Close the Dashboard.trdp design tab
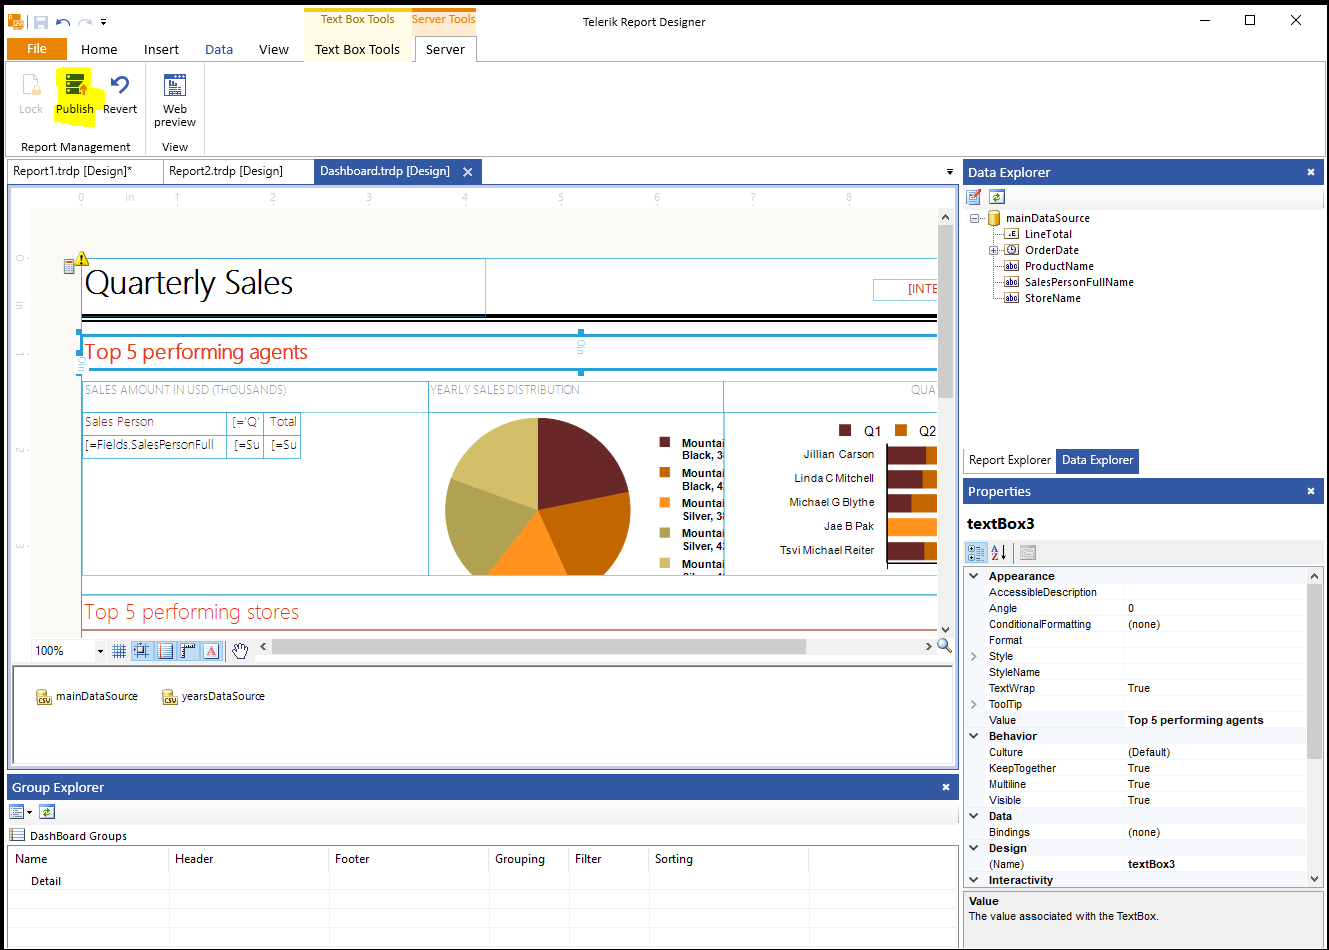 coord(467,172)
